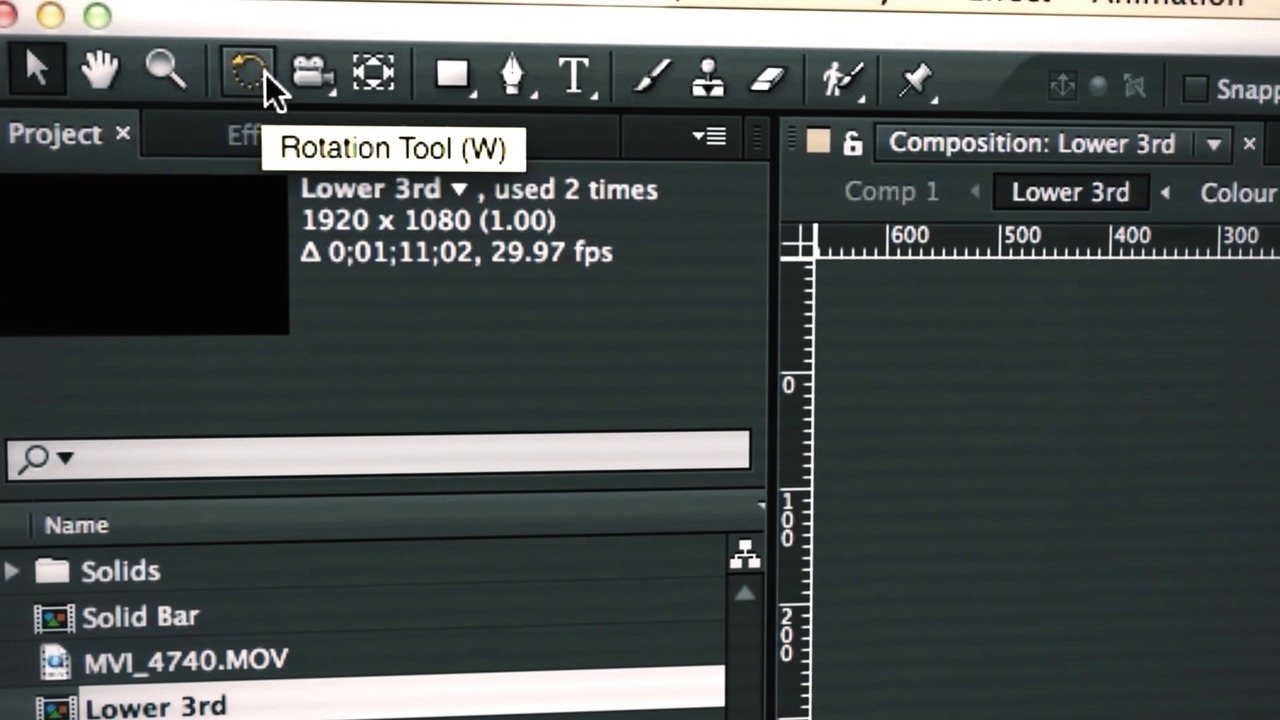The image size is (1280, 720).
Task: Click the project list scroll-up arrow
Action: (x=744, y=594)
